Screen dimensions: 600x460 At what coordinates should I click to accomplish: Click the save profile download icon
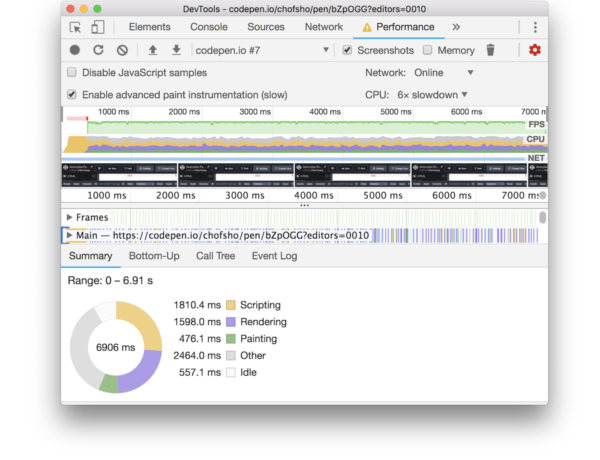[x=176, y=50]
